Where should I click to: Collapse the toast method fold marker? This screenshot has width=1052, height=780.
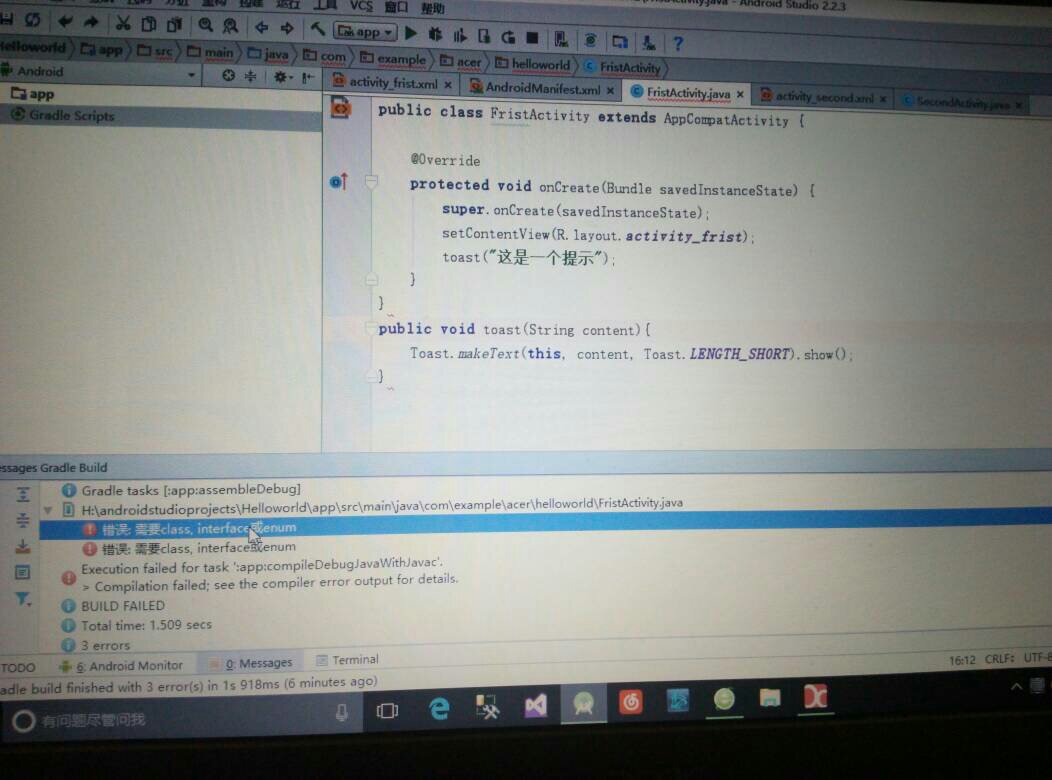point(371,327)
